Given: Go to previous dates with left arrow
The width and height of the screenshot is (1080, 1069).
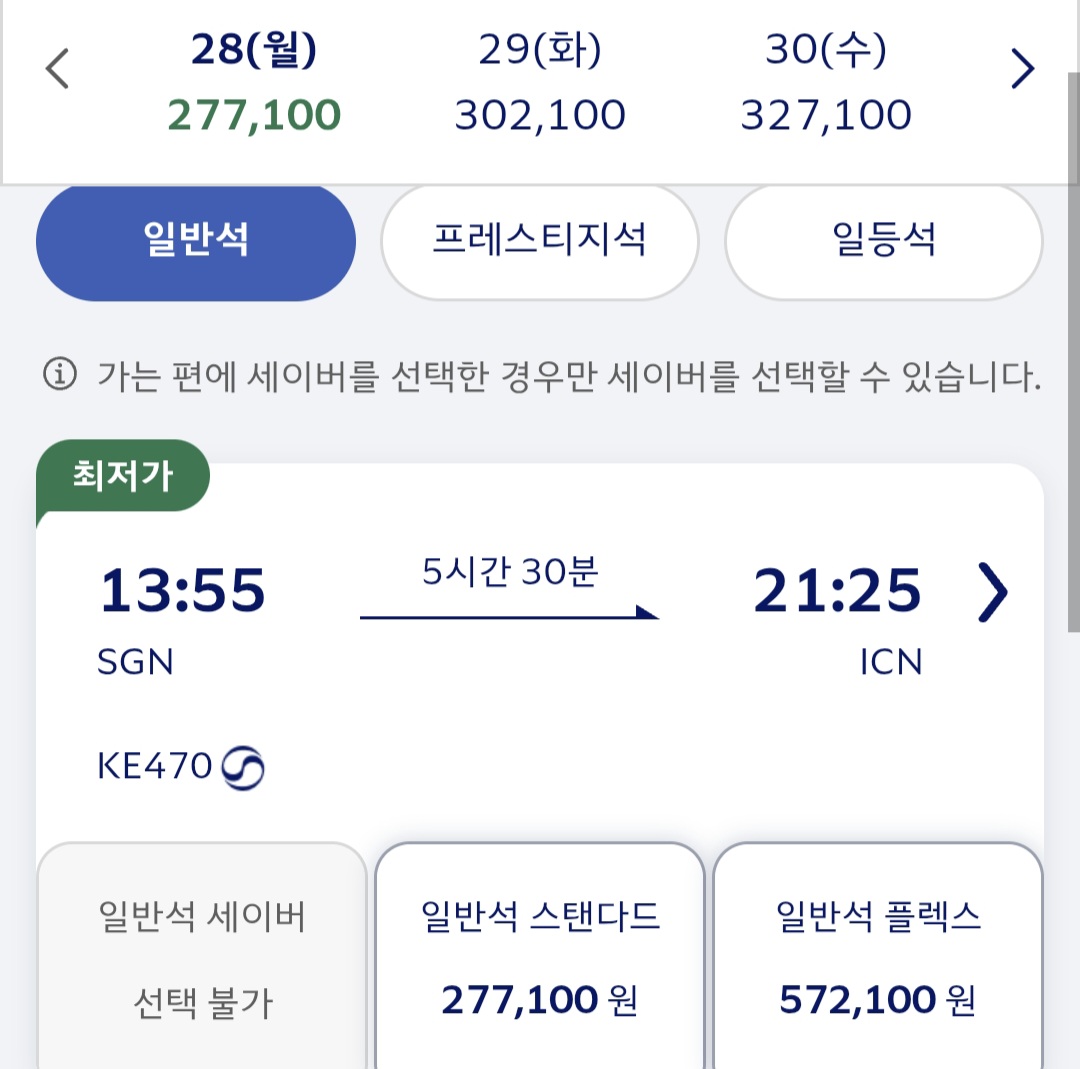Looking at the screenshot, I should [58, 69].
